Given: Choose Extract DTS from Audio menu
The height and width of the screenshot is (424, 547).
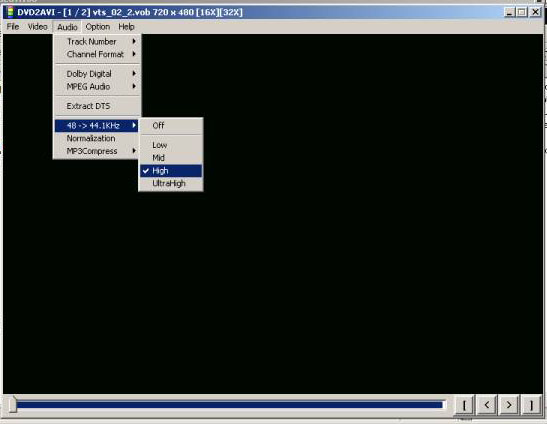Looking at the screenshot, I should tap(97, 106).
